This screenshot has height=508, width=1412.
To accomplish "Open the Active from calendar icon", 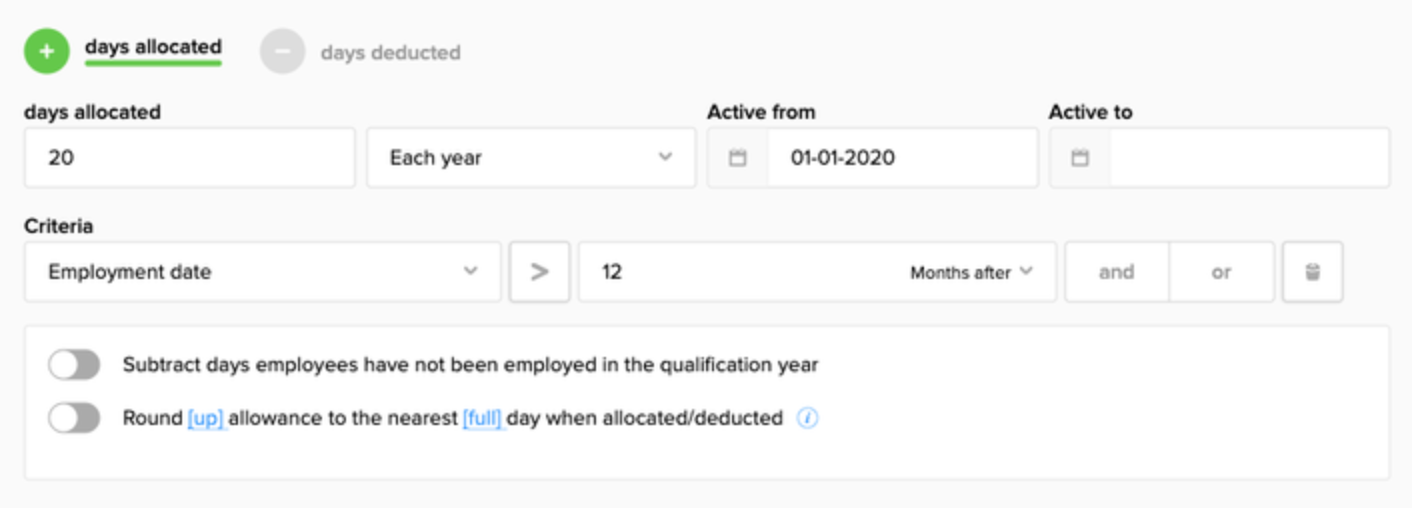I will pyautogui.click(x=738, y=158).
